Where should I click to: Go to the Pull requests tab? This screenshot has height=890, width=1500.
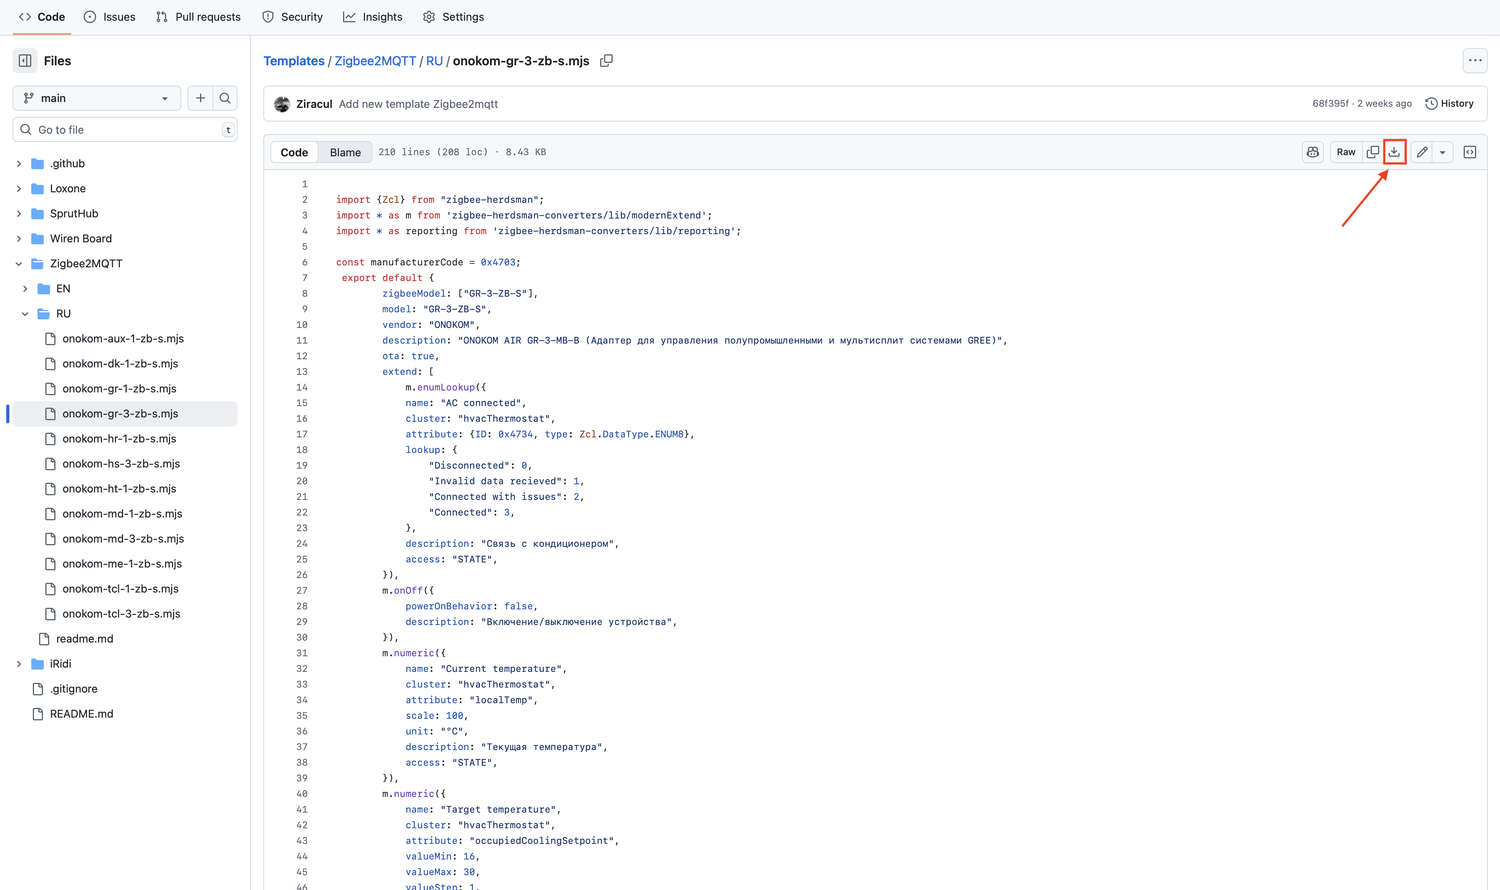click(198, 17)
